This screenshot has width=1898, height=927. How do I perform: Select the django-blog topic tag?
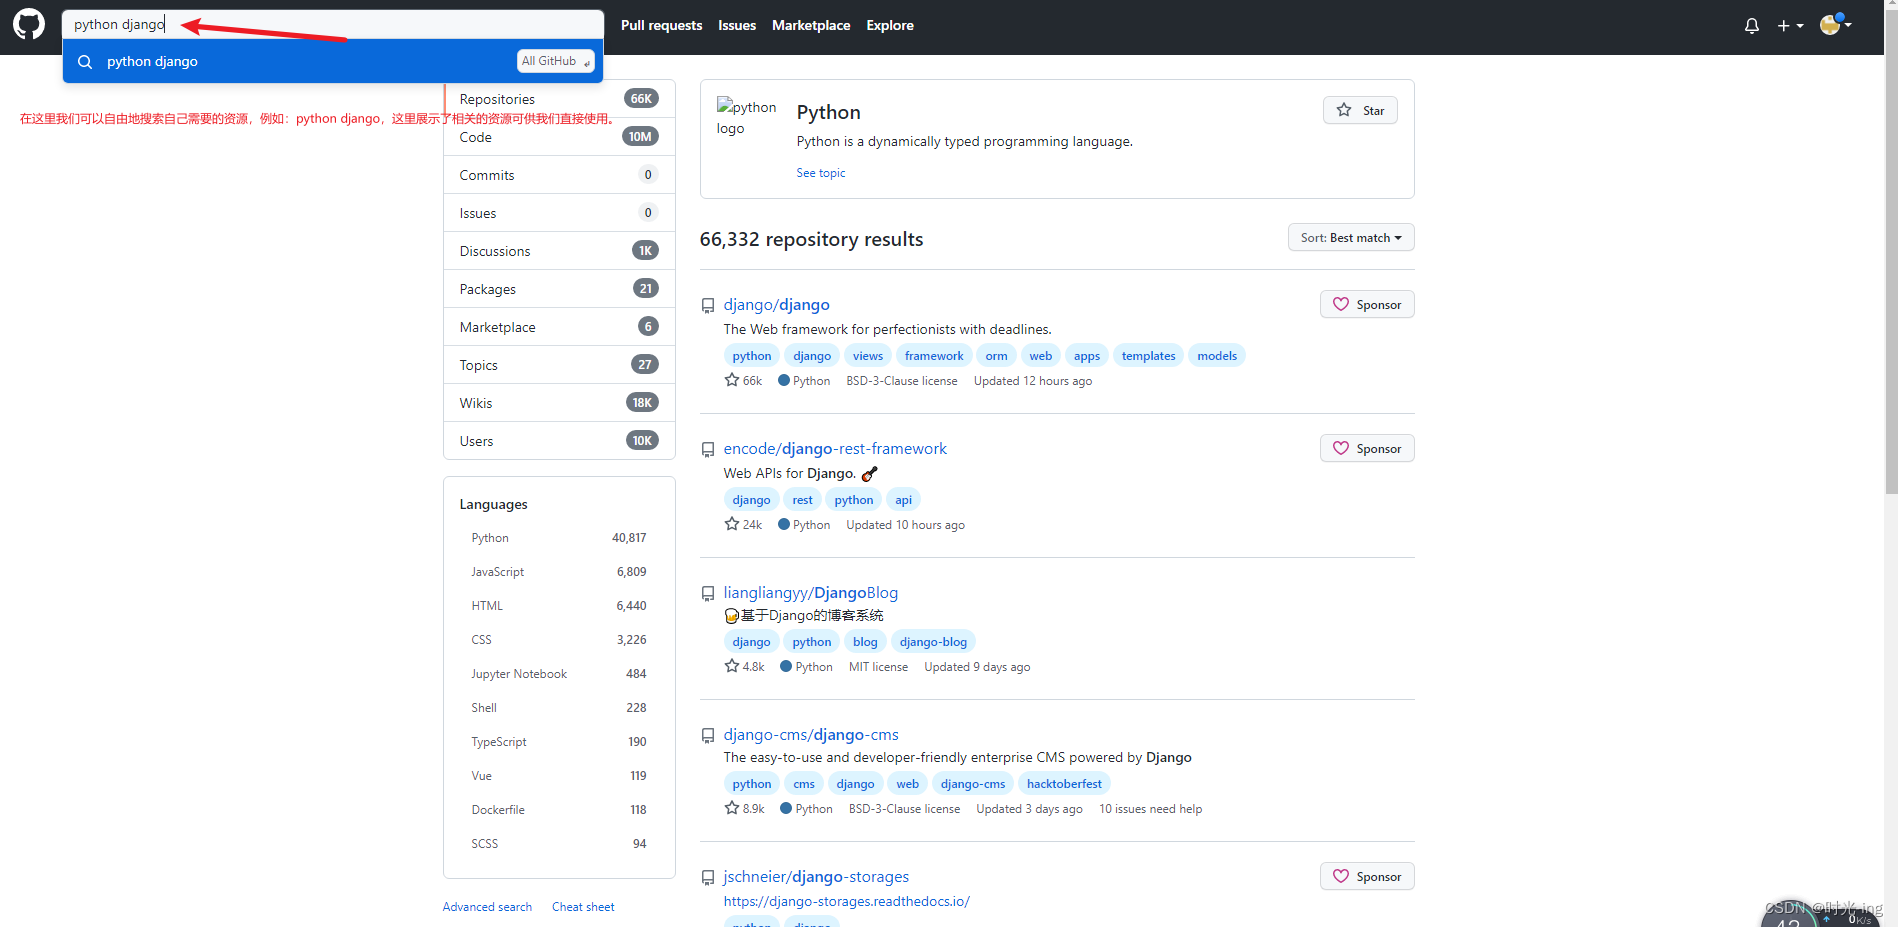(933, 642)
